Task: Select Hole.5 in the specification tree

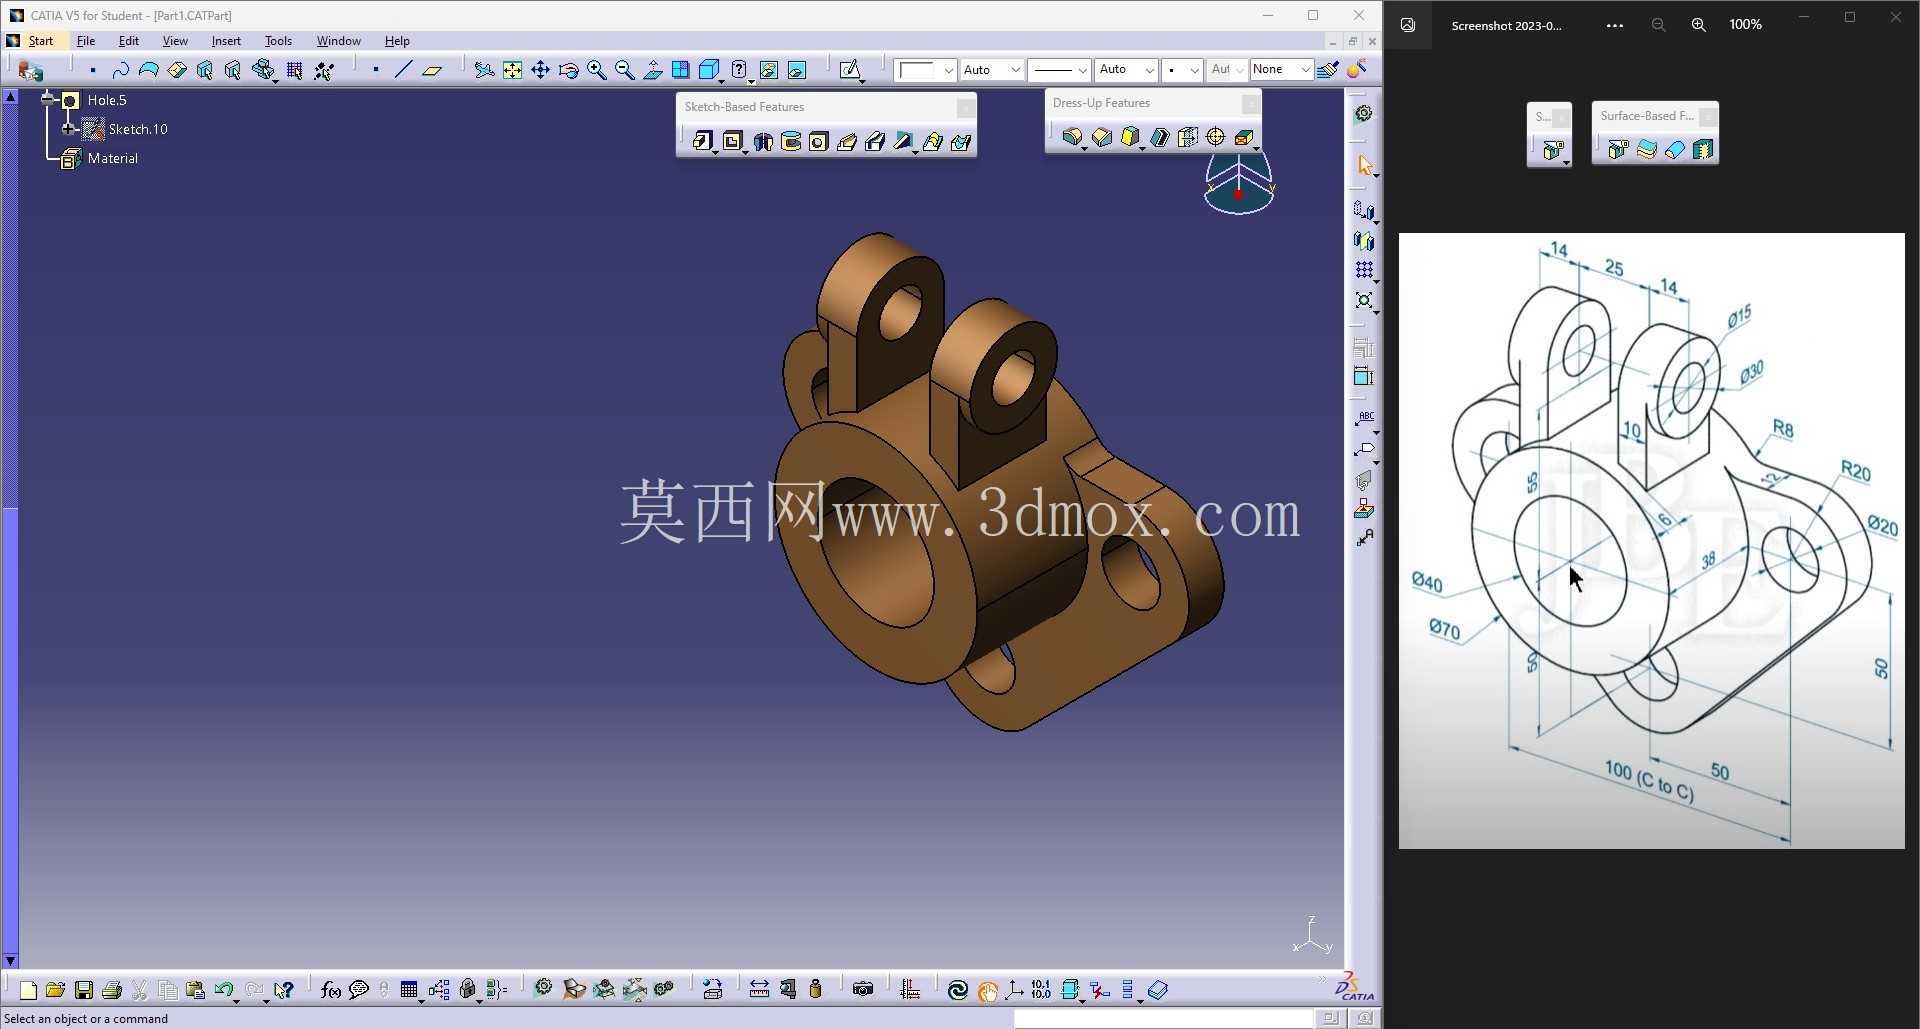Action: tap(106, 100)
